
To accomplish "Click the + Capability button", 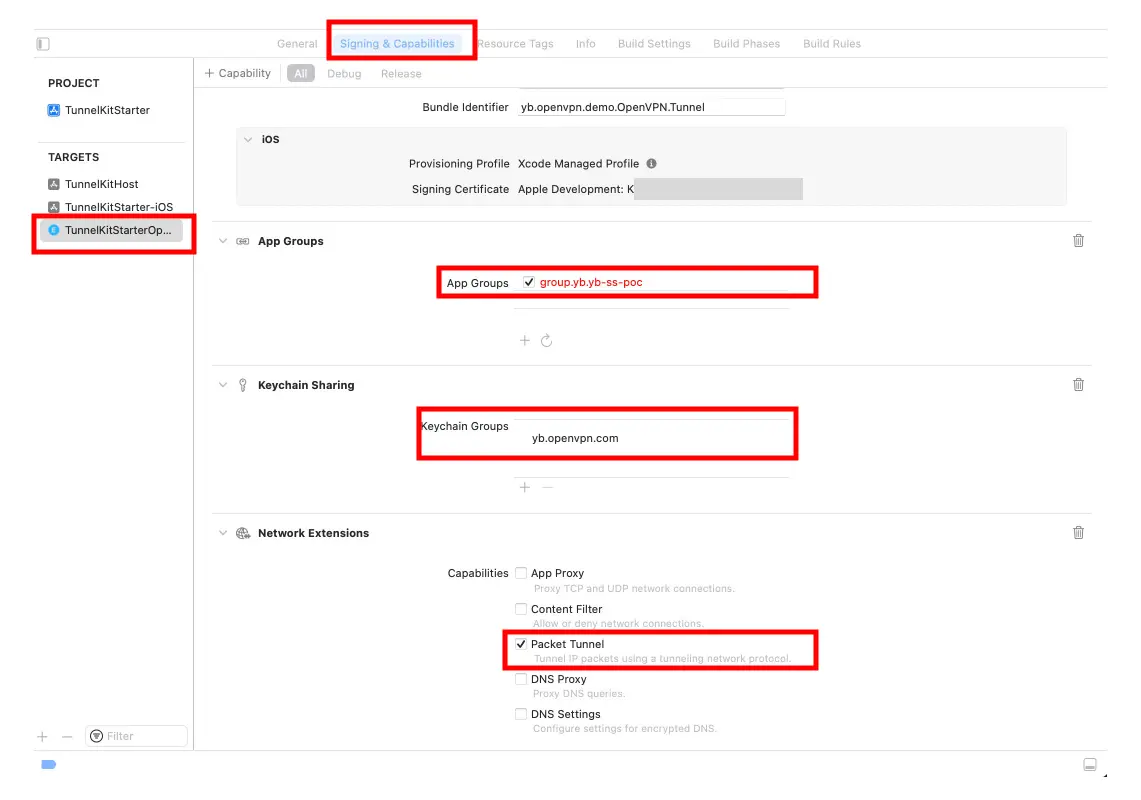I will coord(238,74).
